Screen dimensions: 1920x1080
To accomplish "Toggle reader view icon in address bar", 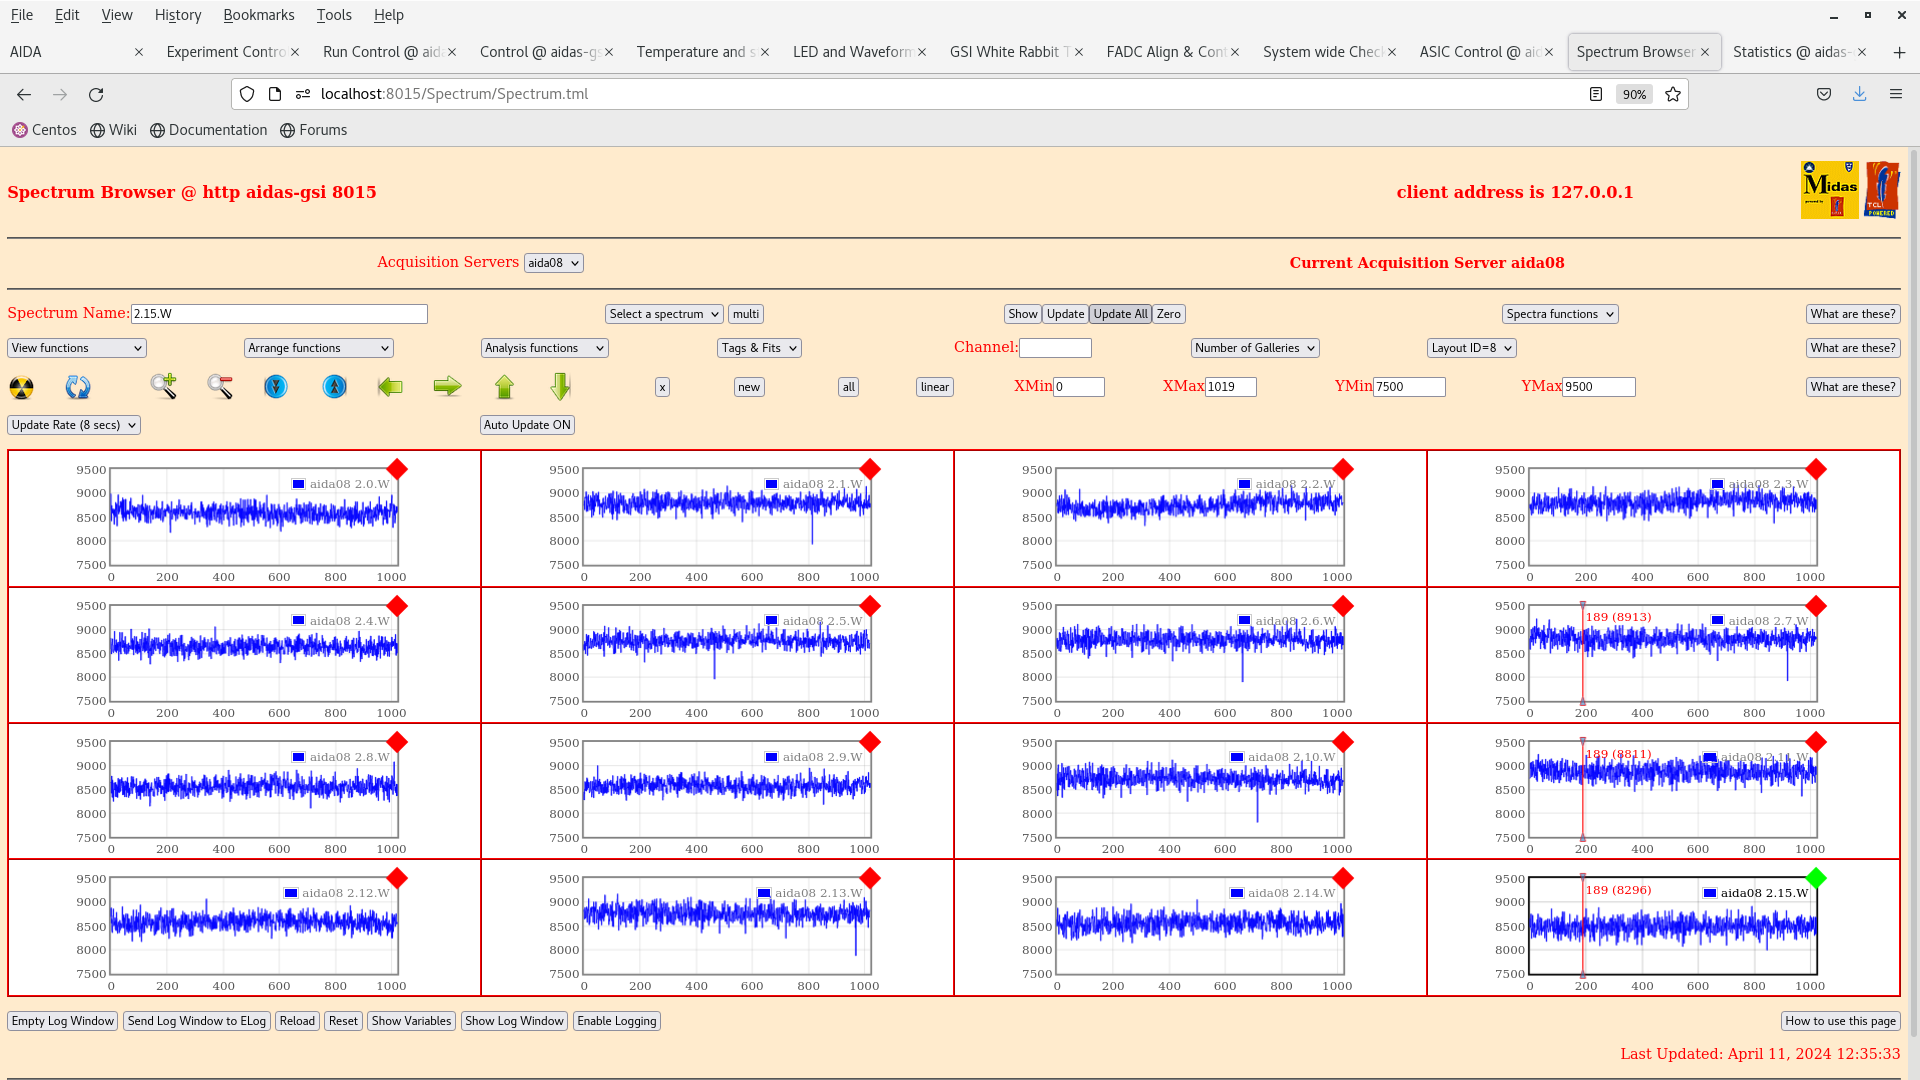I will [1596, 94].
